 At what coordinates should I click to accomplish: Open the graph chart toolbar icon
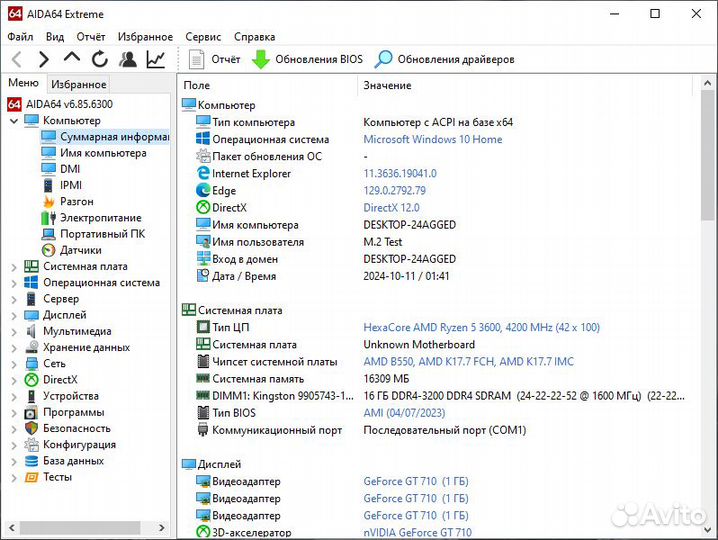[x=156, y=60]
